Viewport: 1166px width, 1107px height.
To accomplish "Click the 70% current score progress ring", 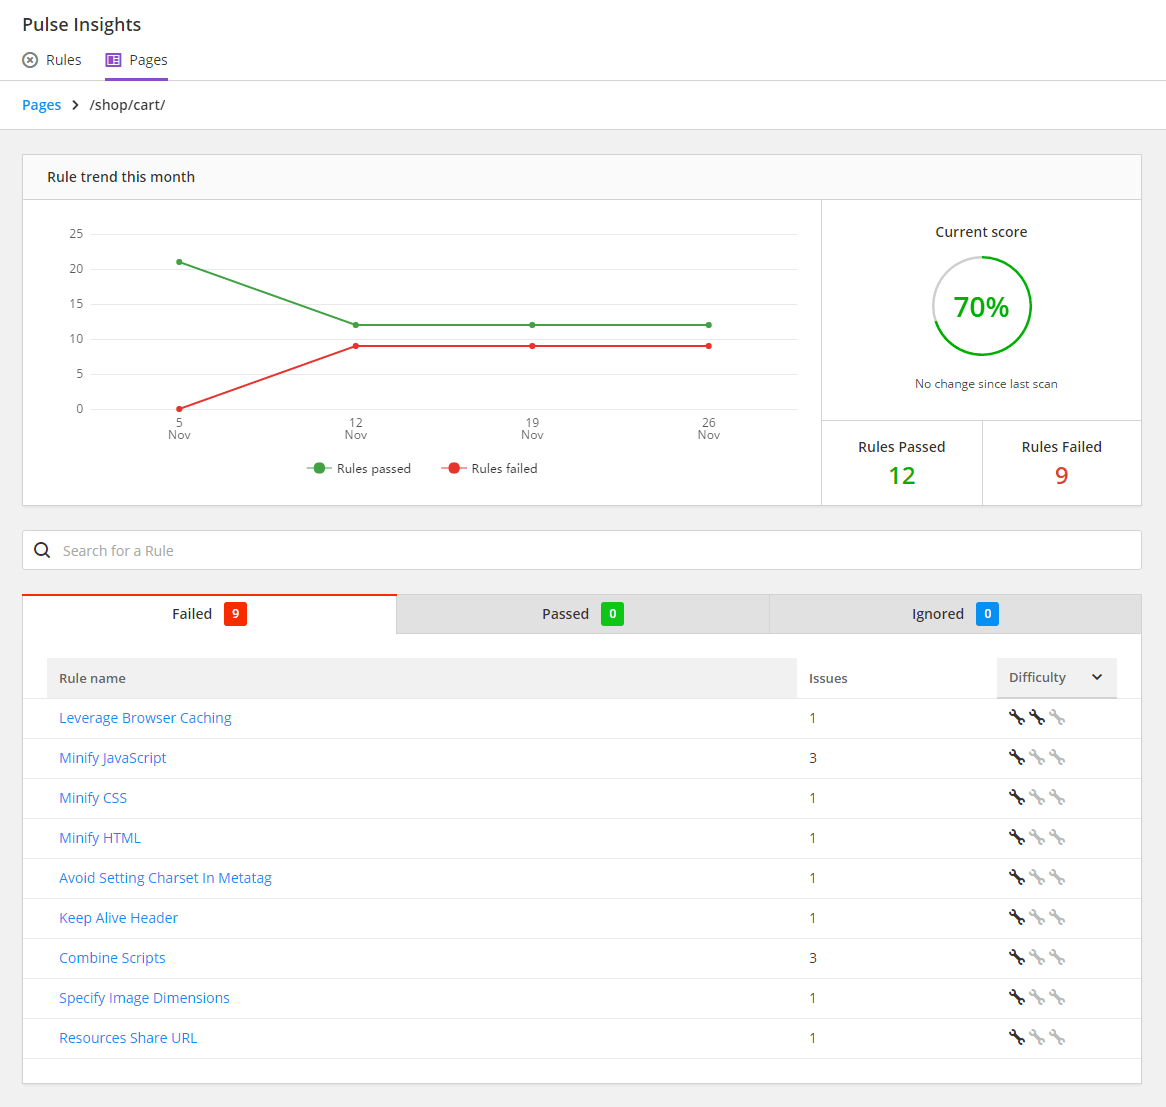I will click(x=981, y=306).
